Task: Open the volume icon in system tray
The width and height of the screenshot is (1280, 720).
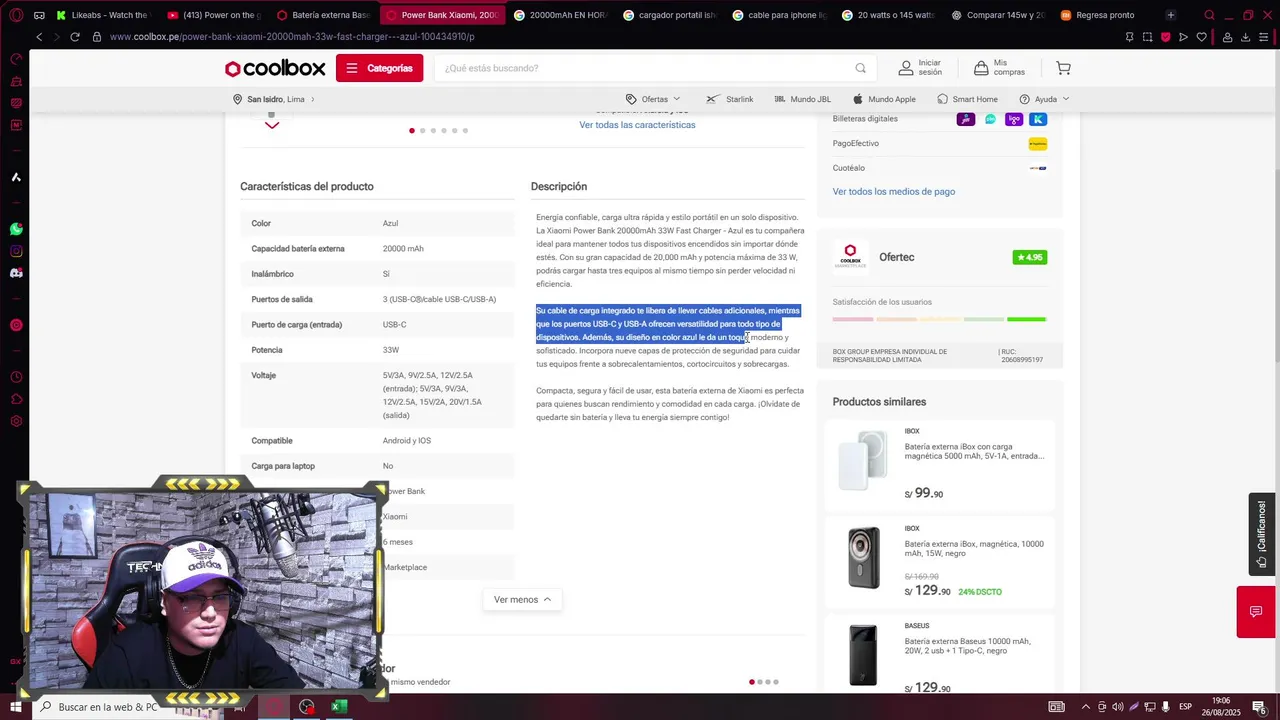Action: point(1117,707)
